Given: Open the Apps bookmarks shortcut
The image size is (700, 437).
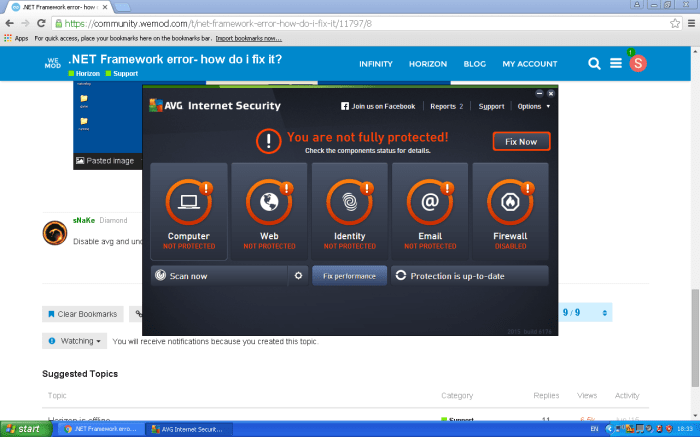Looking at the screenshot, I should [x=16, y=38].
